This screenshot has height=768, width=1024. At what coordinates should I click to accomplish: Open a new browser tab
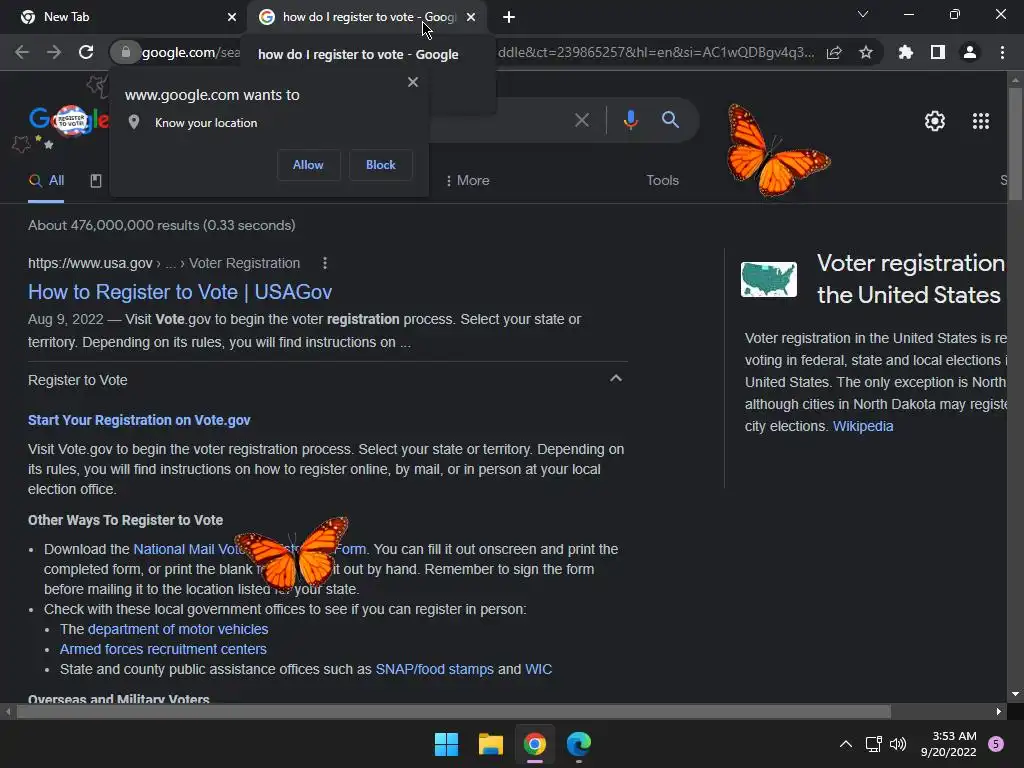tap(509, 17)
